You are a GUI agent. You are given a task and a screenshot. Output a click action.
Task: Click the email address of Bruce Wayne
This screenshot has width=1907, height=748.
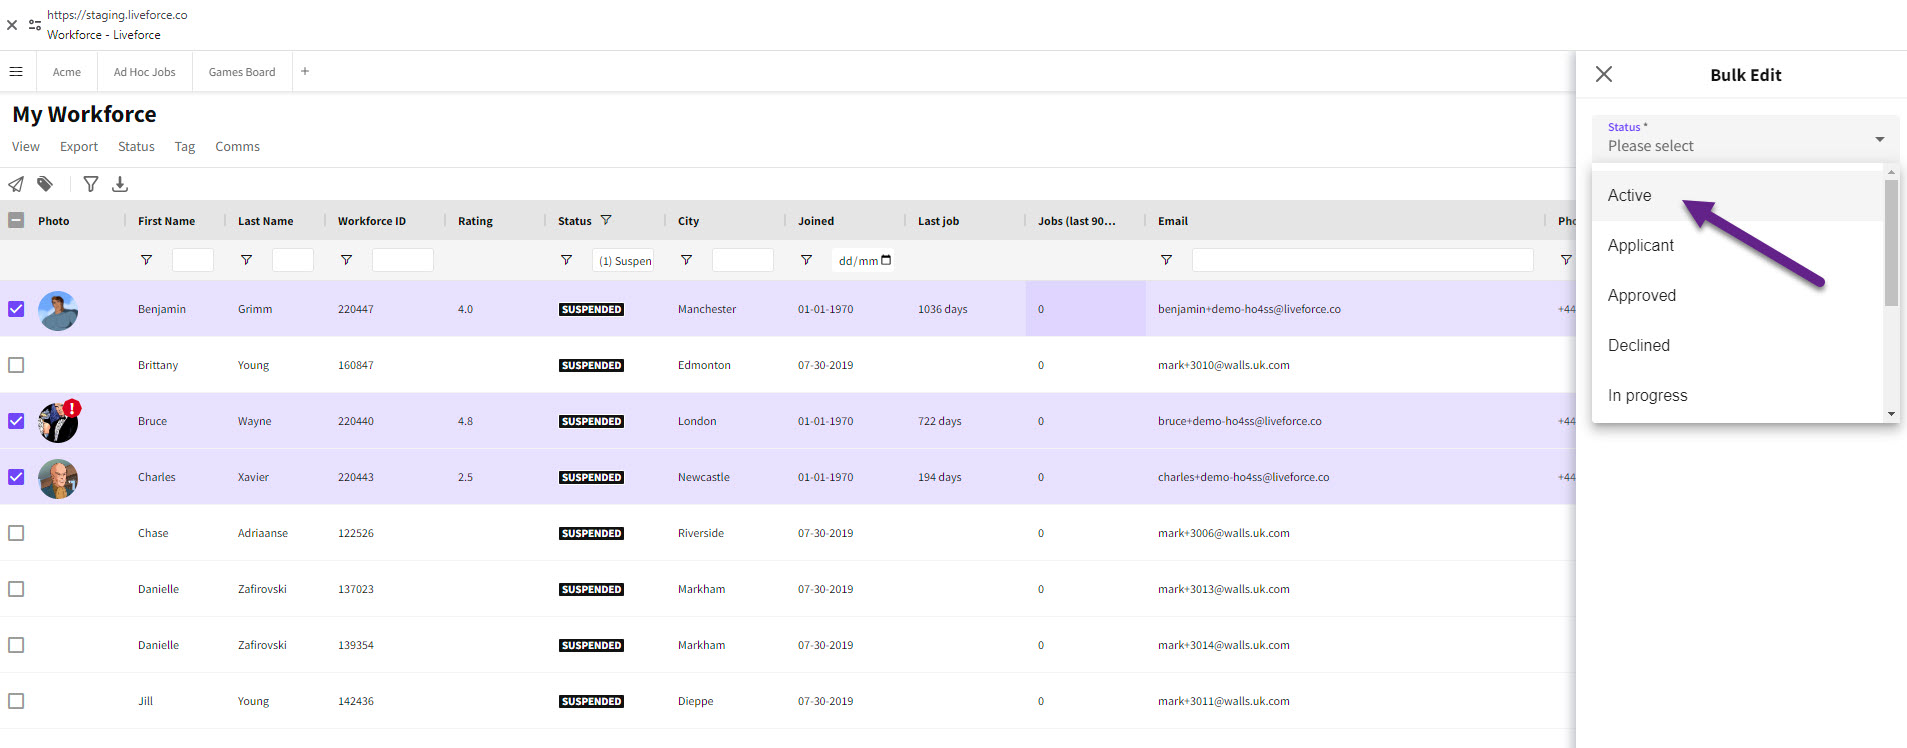point(1239,421)
